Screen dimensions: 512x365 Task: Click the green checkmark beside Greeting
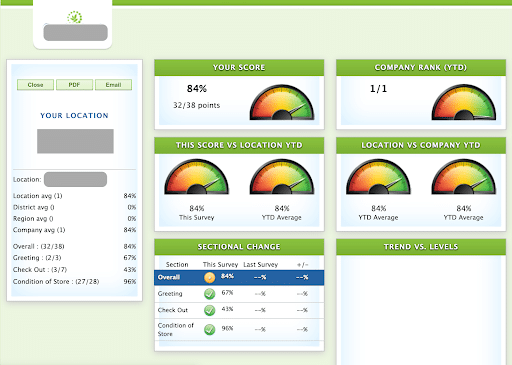tap(210, 294)
